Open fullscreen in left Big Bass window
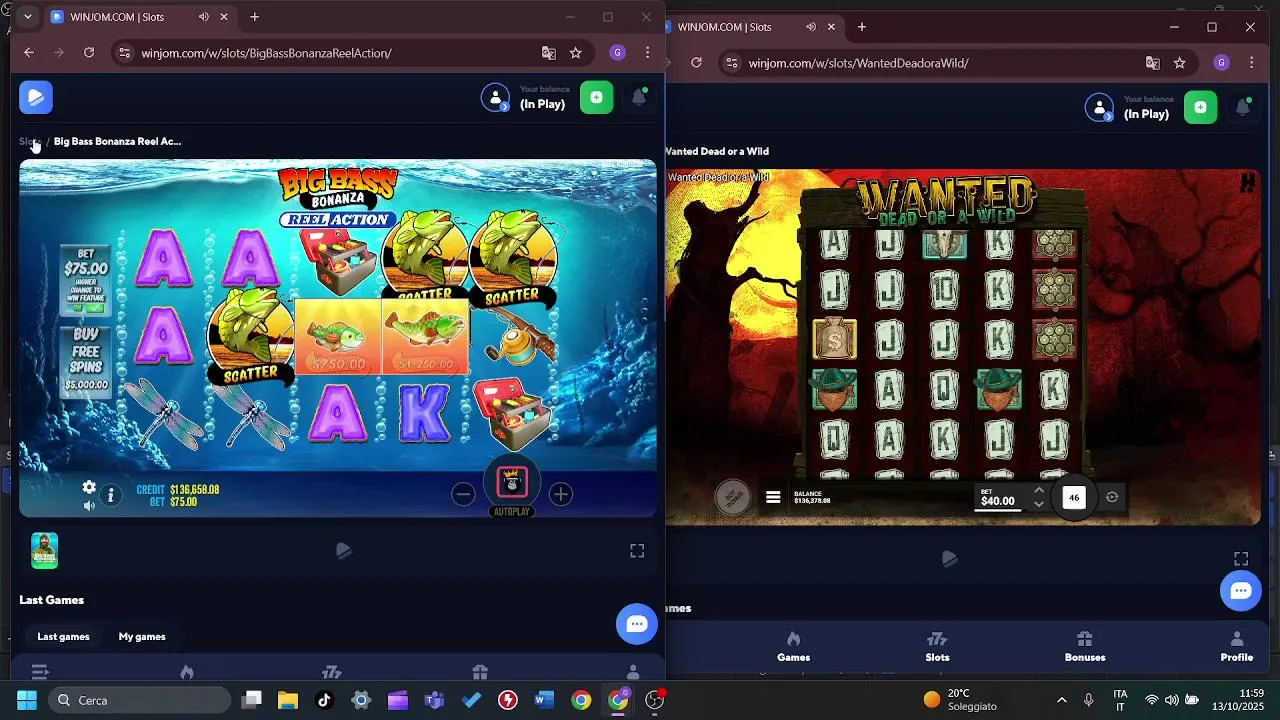 pos(637,551)
